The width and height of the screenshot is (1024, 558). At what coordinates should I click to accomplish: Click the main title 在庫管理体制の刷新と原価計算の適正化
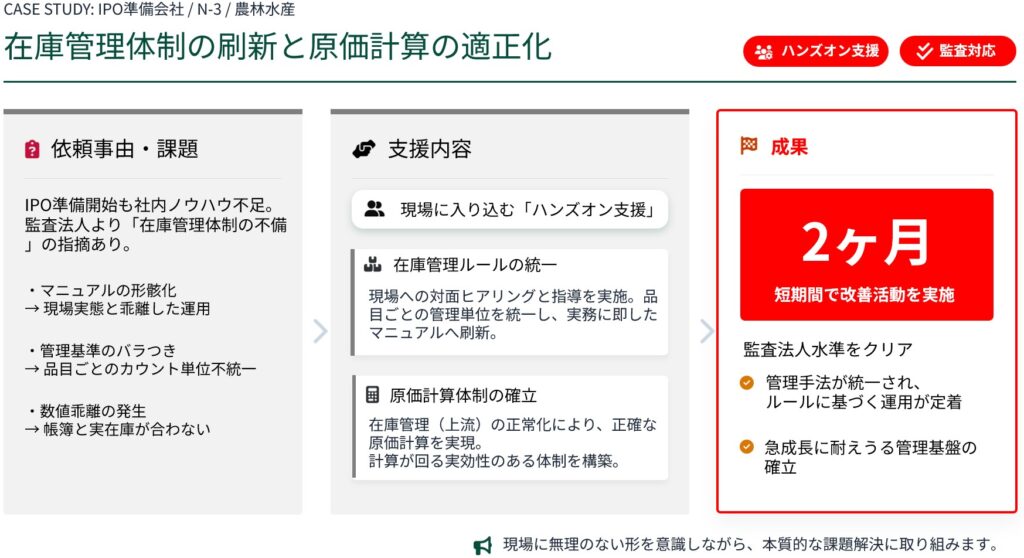[278, 47]
